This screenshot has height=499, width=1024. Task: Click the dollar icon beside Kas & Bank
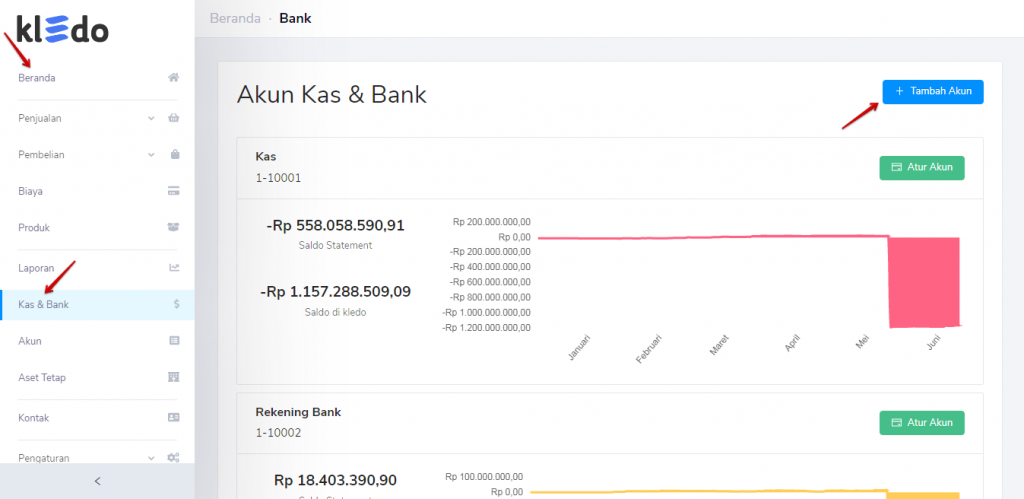(176, 304)
